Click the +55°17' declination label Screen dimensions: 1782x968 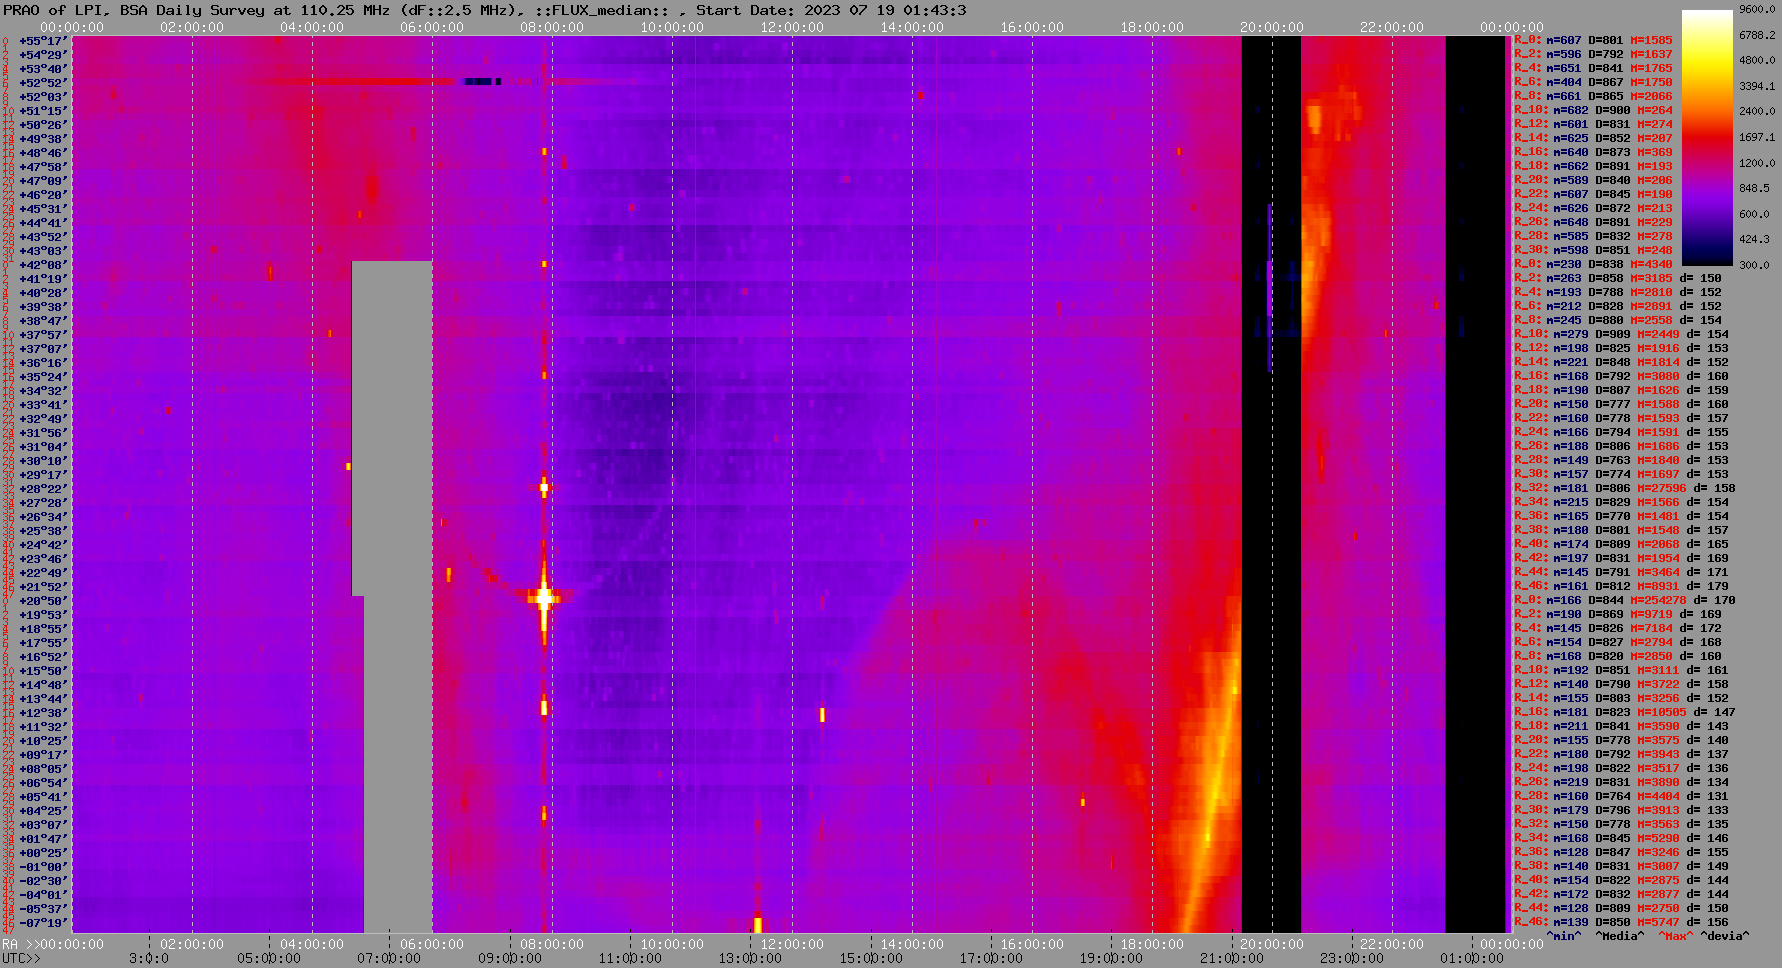click(43, 40)
